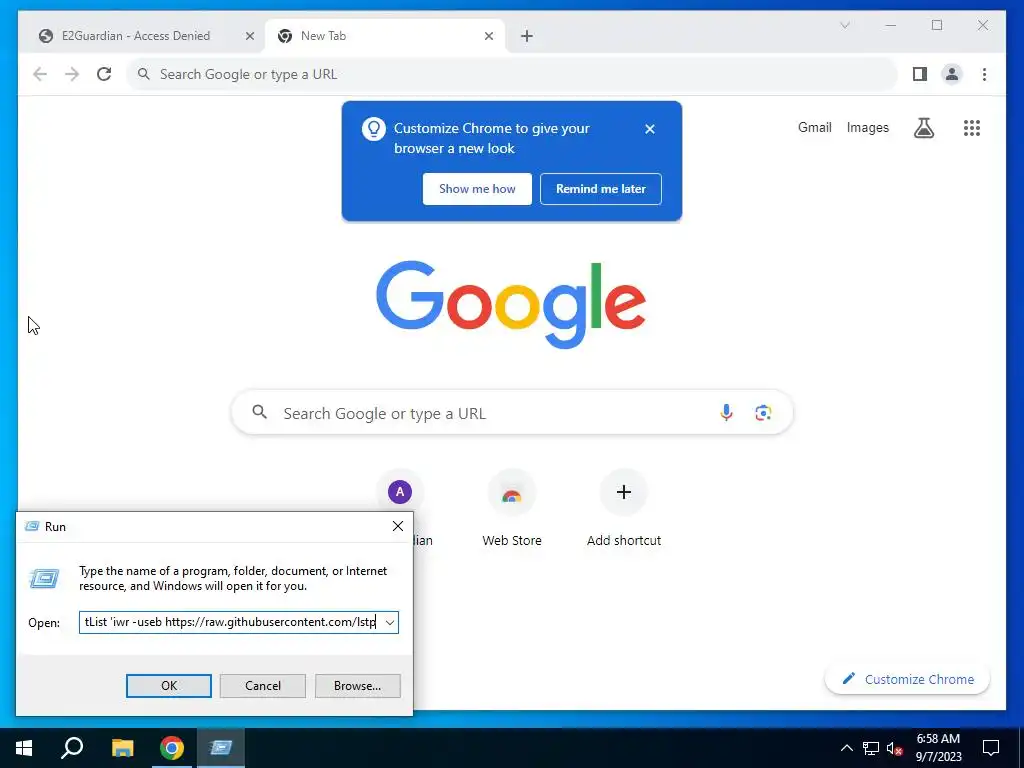Focus the Chrome address bar
This screenshot has width=1024, height=768.
pyautogui.click(x=512, y=74)
